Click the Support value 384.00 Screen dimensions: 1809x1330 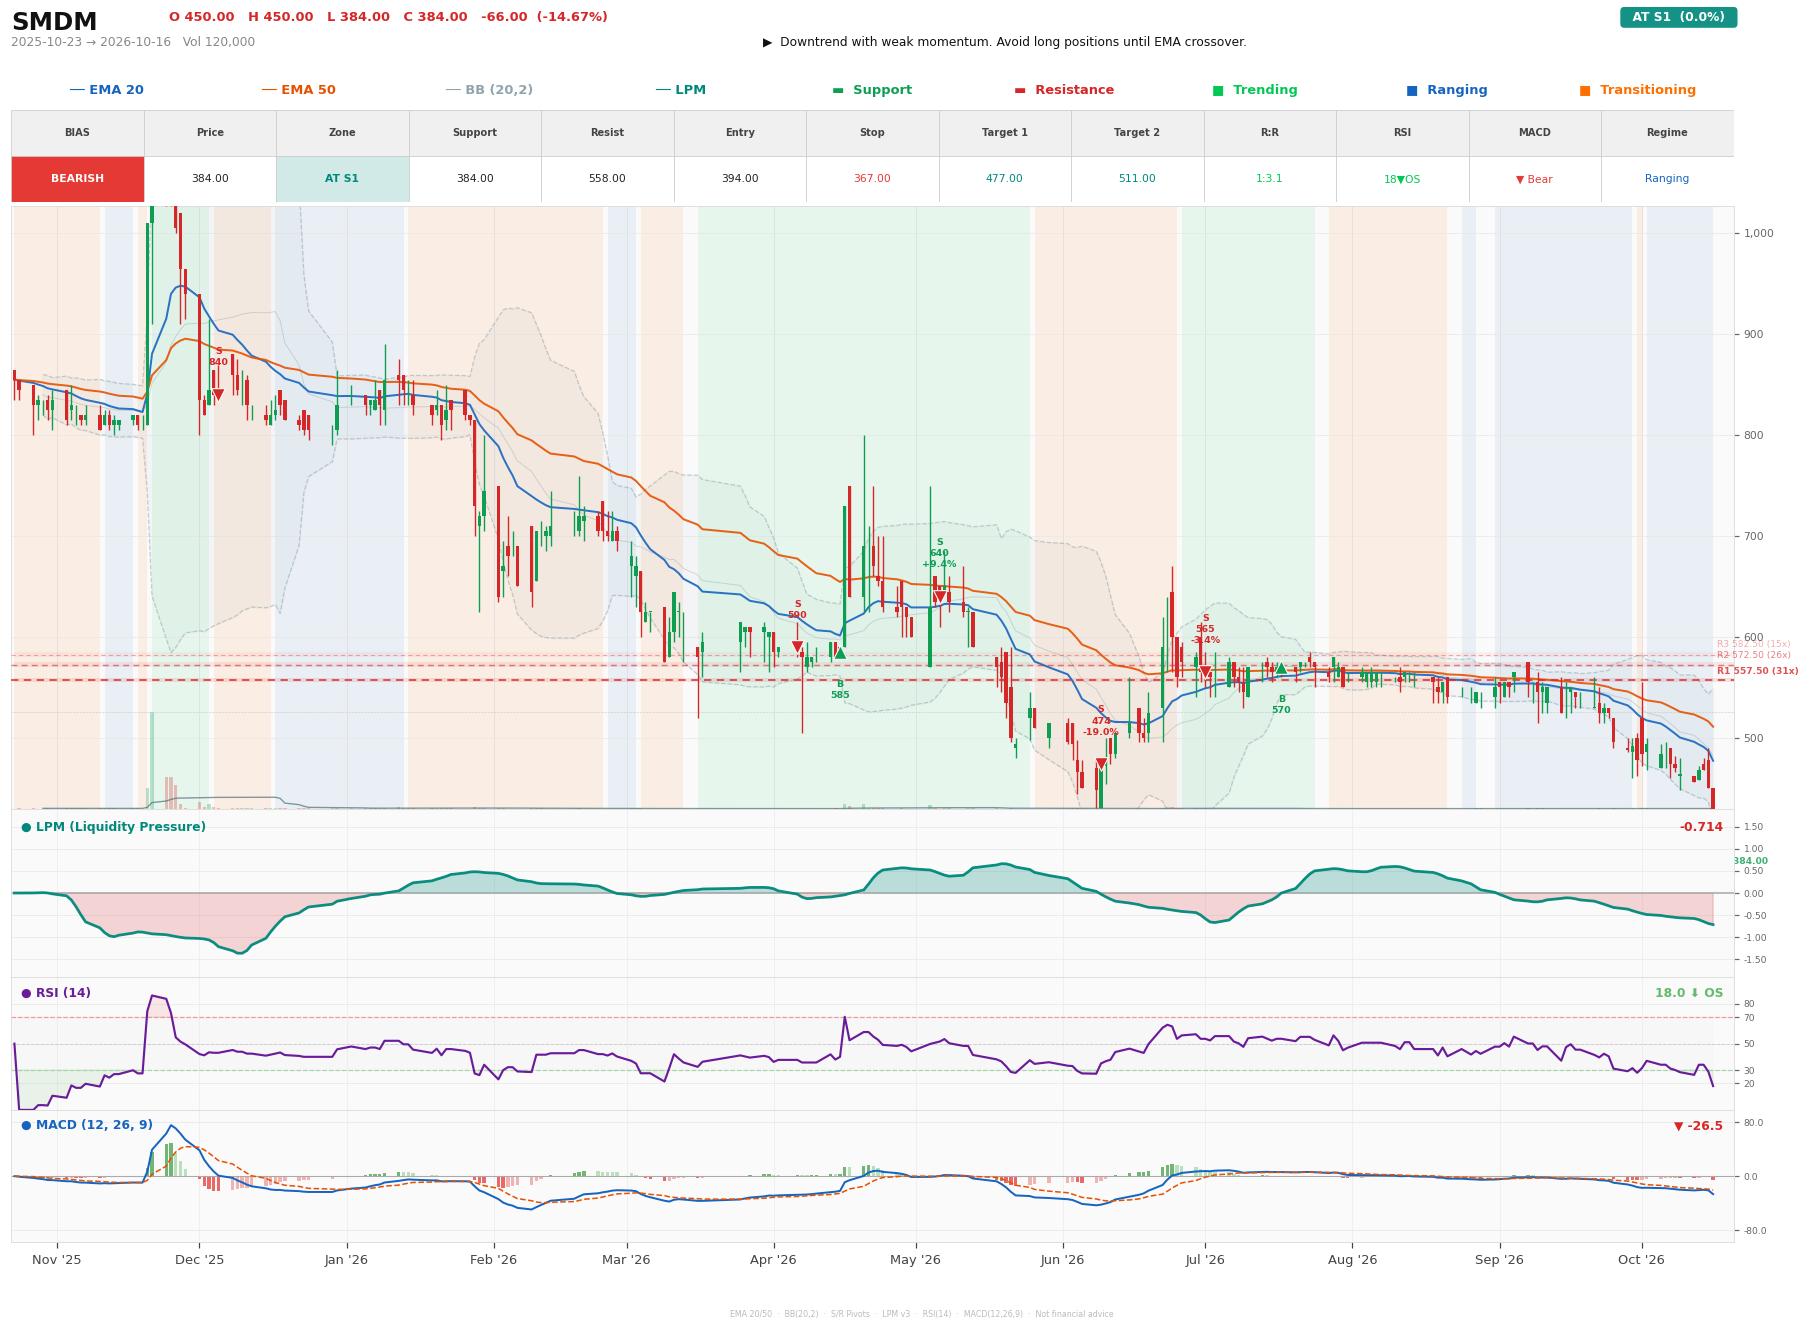pos(475,179)
